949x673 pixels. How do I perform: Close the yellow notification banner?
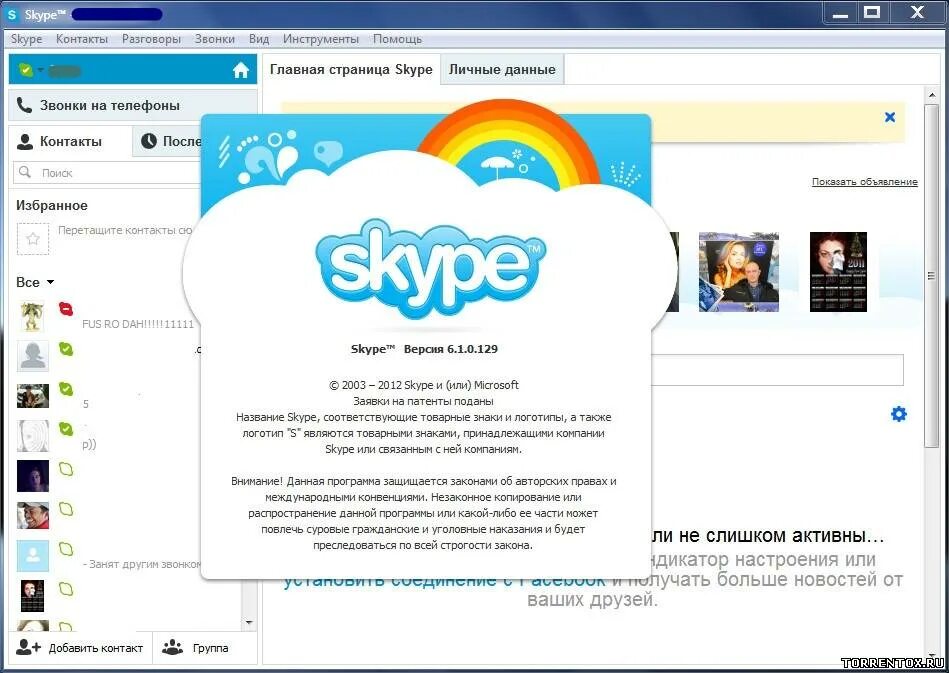click(x=890, y=117)
